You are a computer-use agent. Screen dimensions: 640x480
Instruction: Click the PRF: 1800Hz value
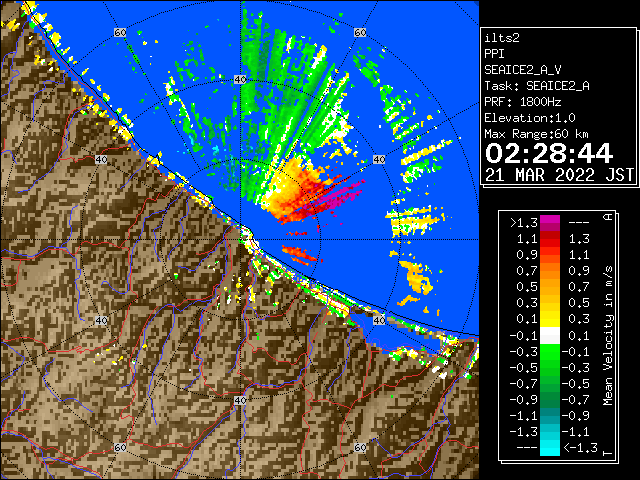tap(523, 102)
